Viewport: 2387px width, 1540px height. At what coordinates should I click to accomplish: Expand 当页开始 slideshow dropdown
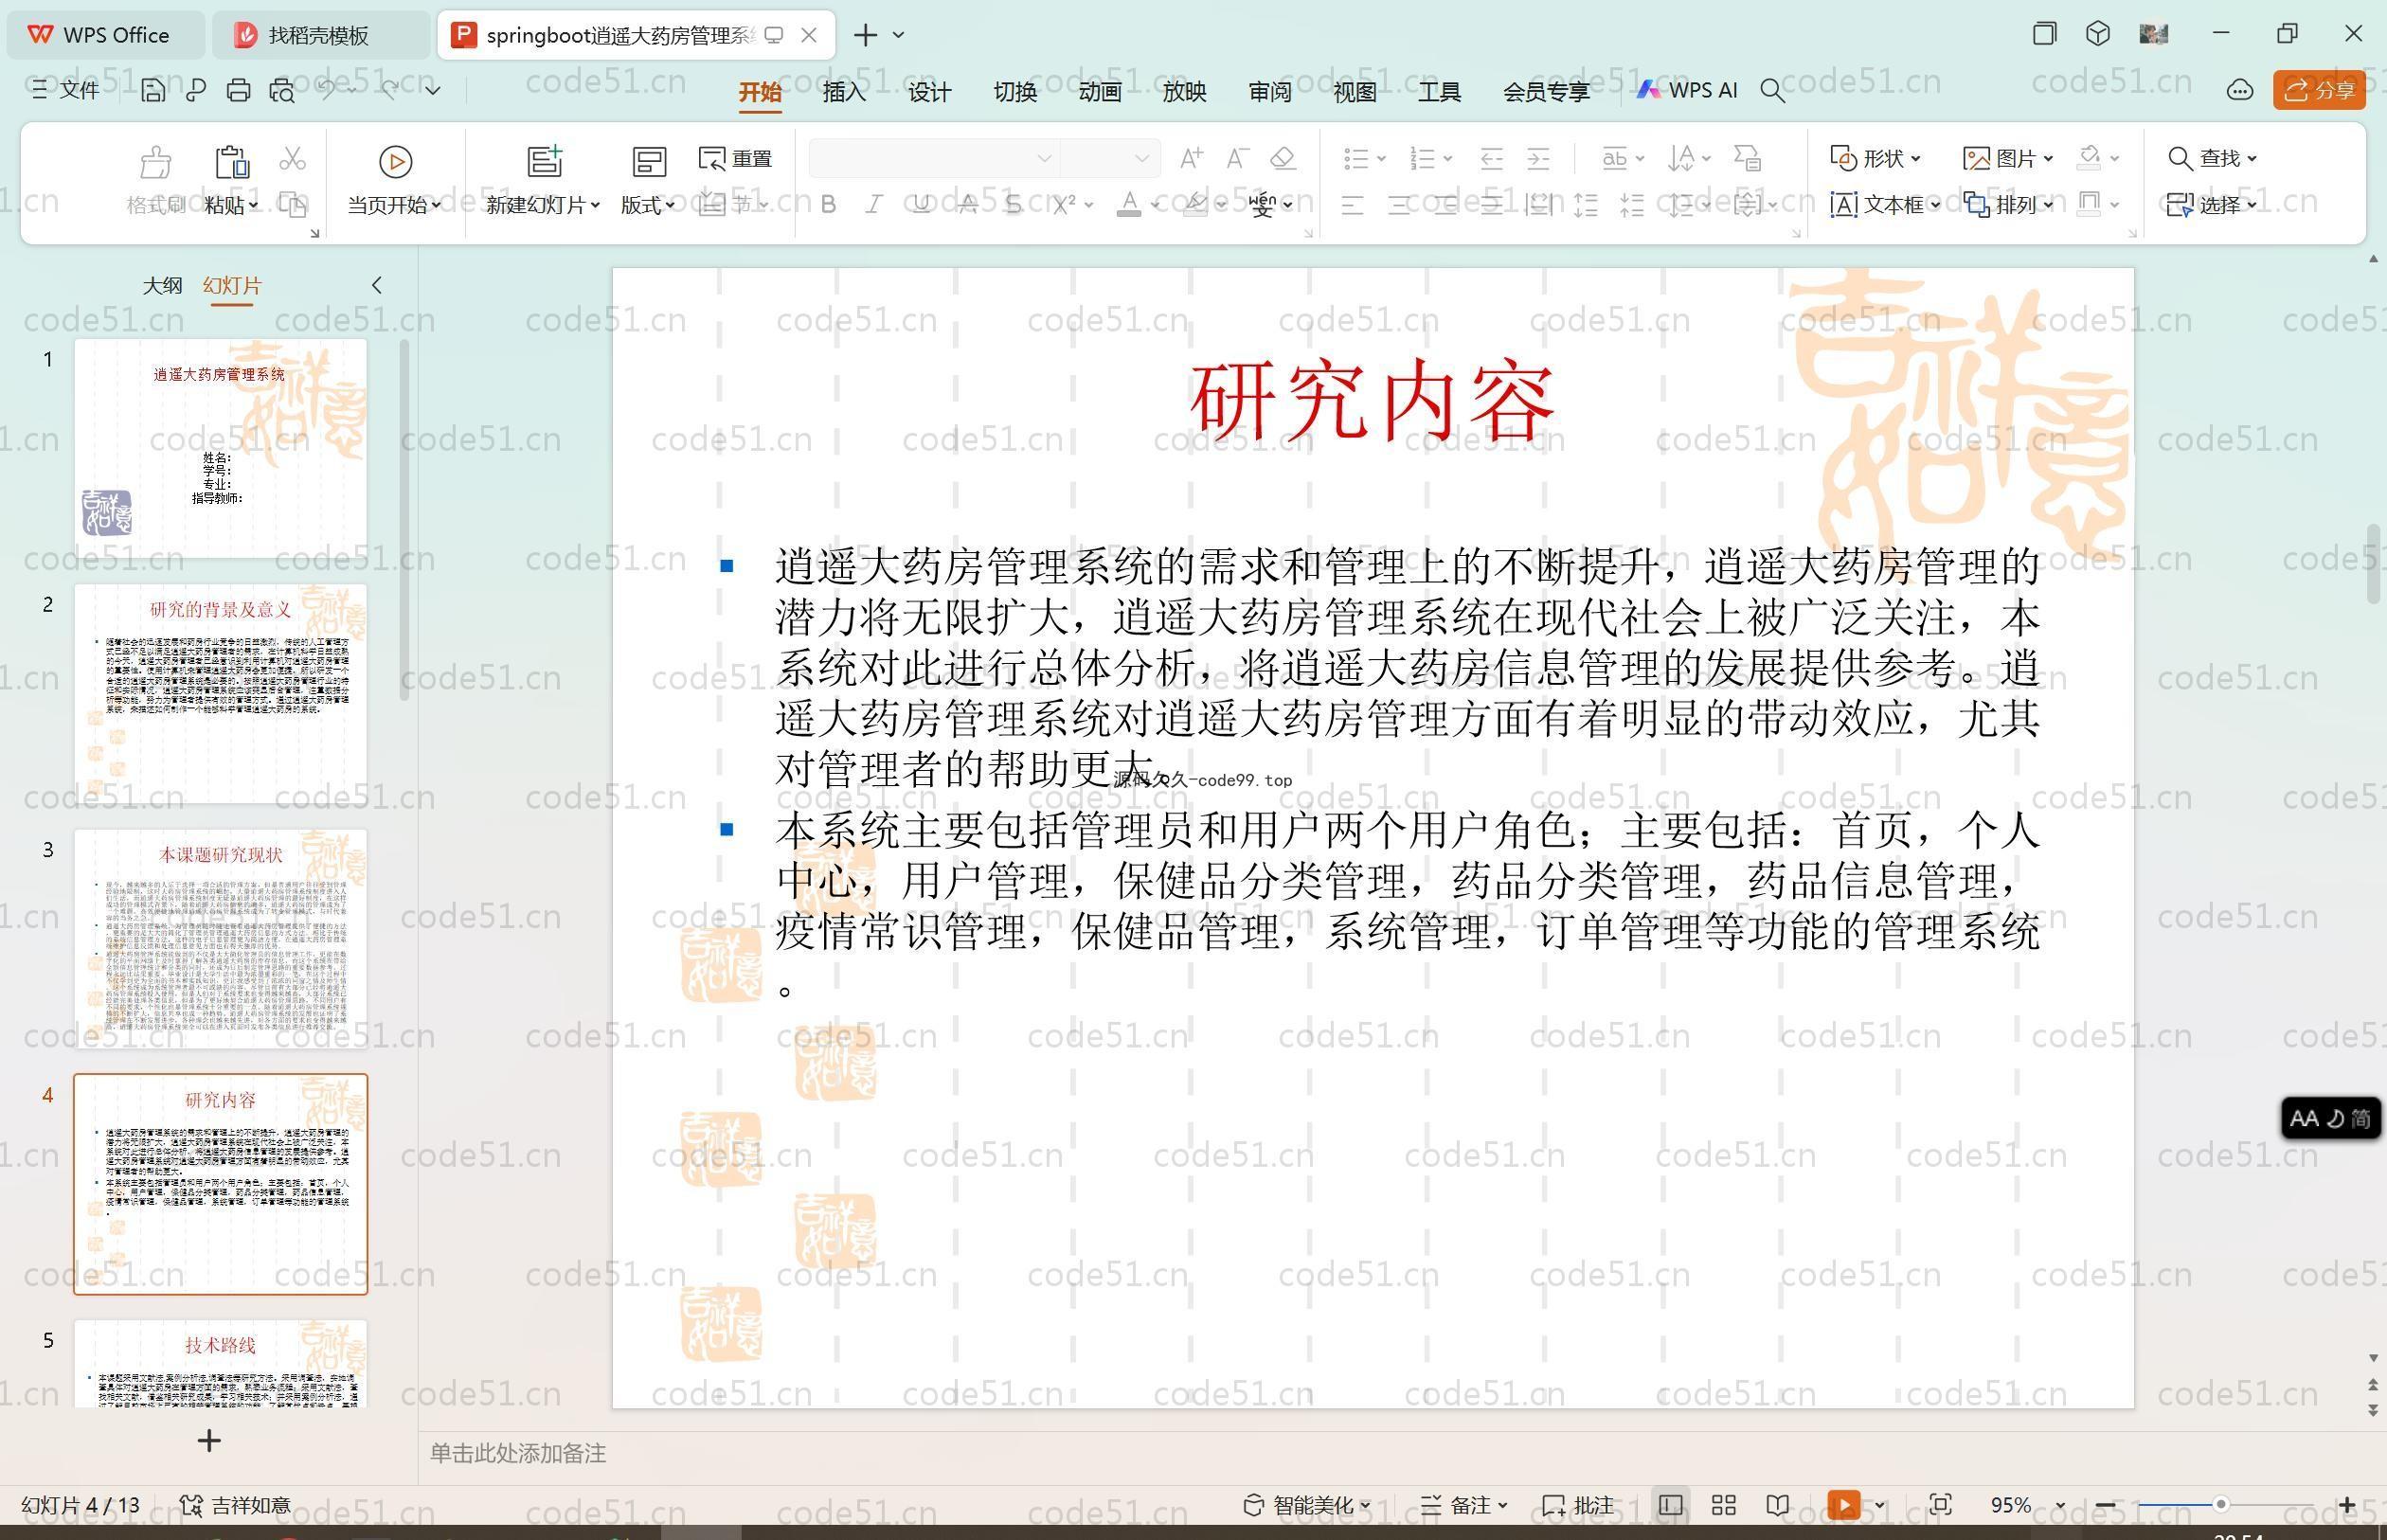[394, 205]
